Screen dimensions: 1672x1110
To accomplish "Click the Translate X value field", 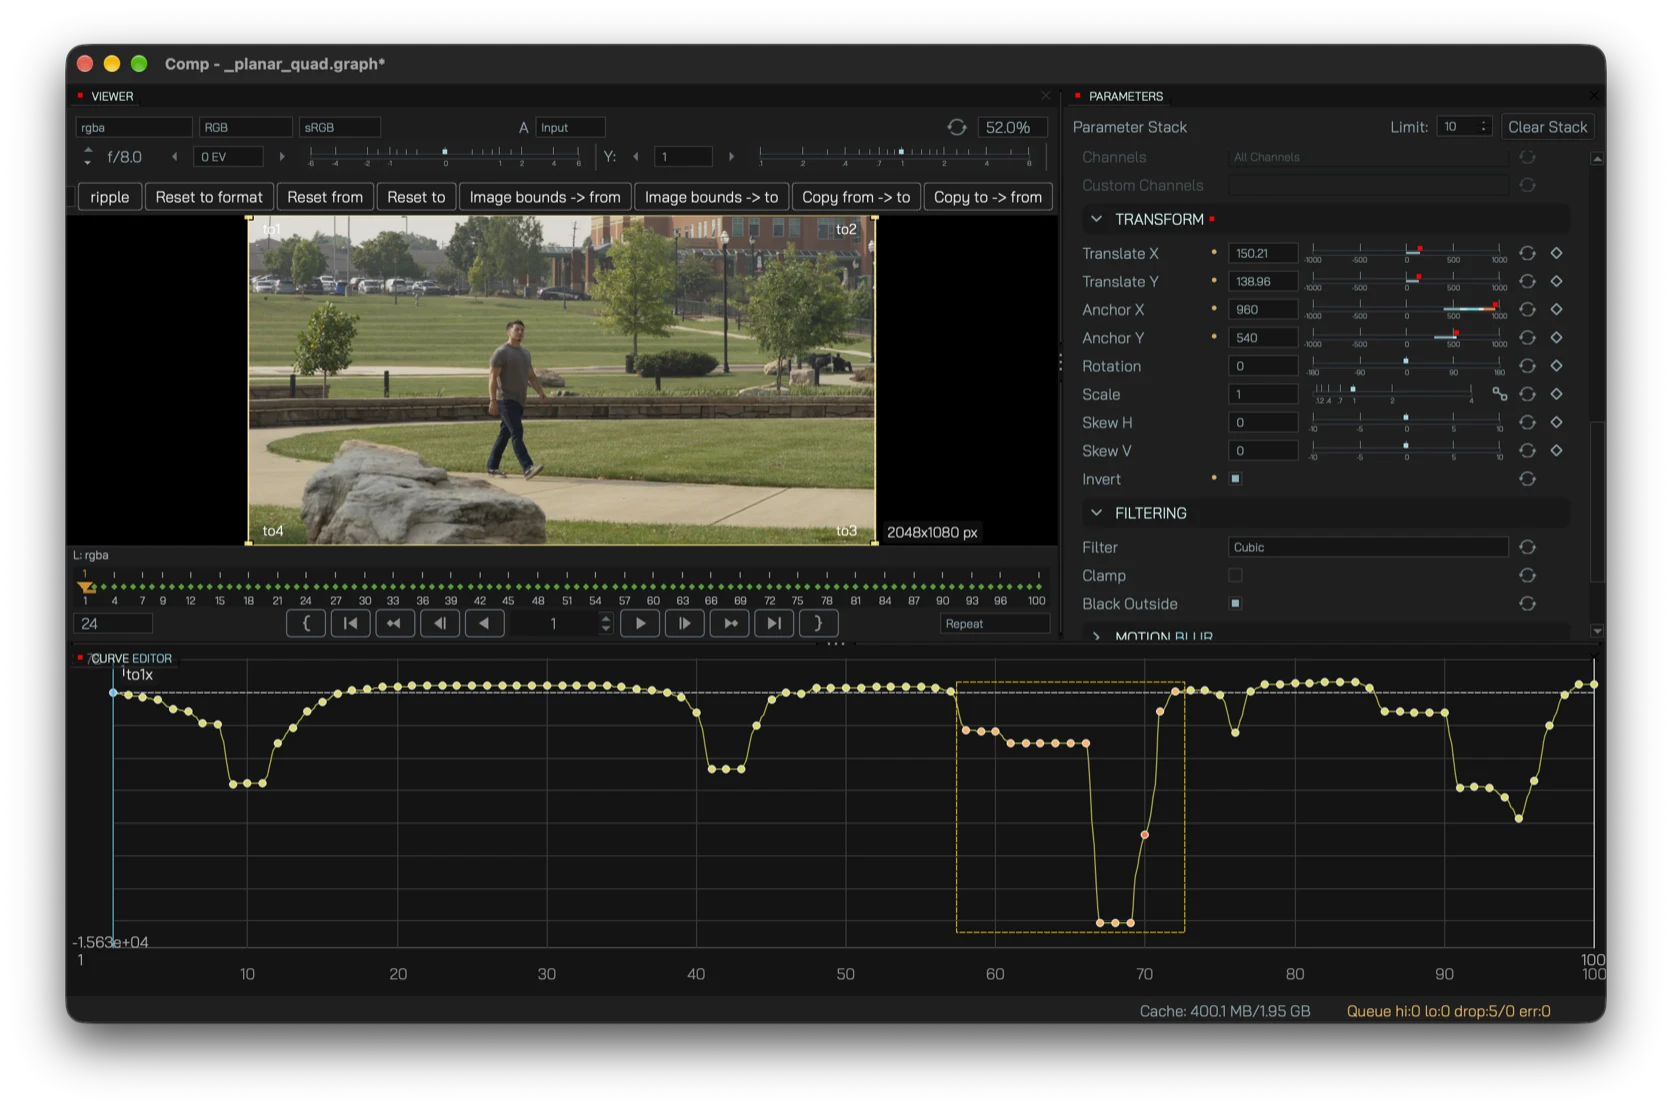I will 1263,253.
